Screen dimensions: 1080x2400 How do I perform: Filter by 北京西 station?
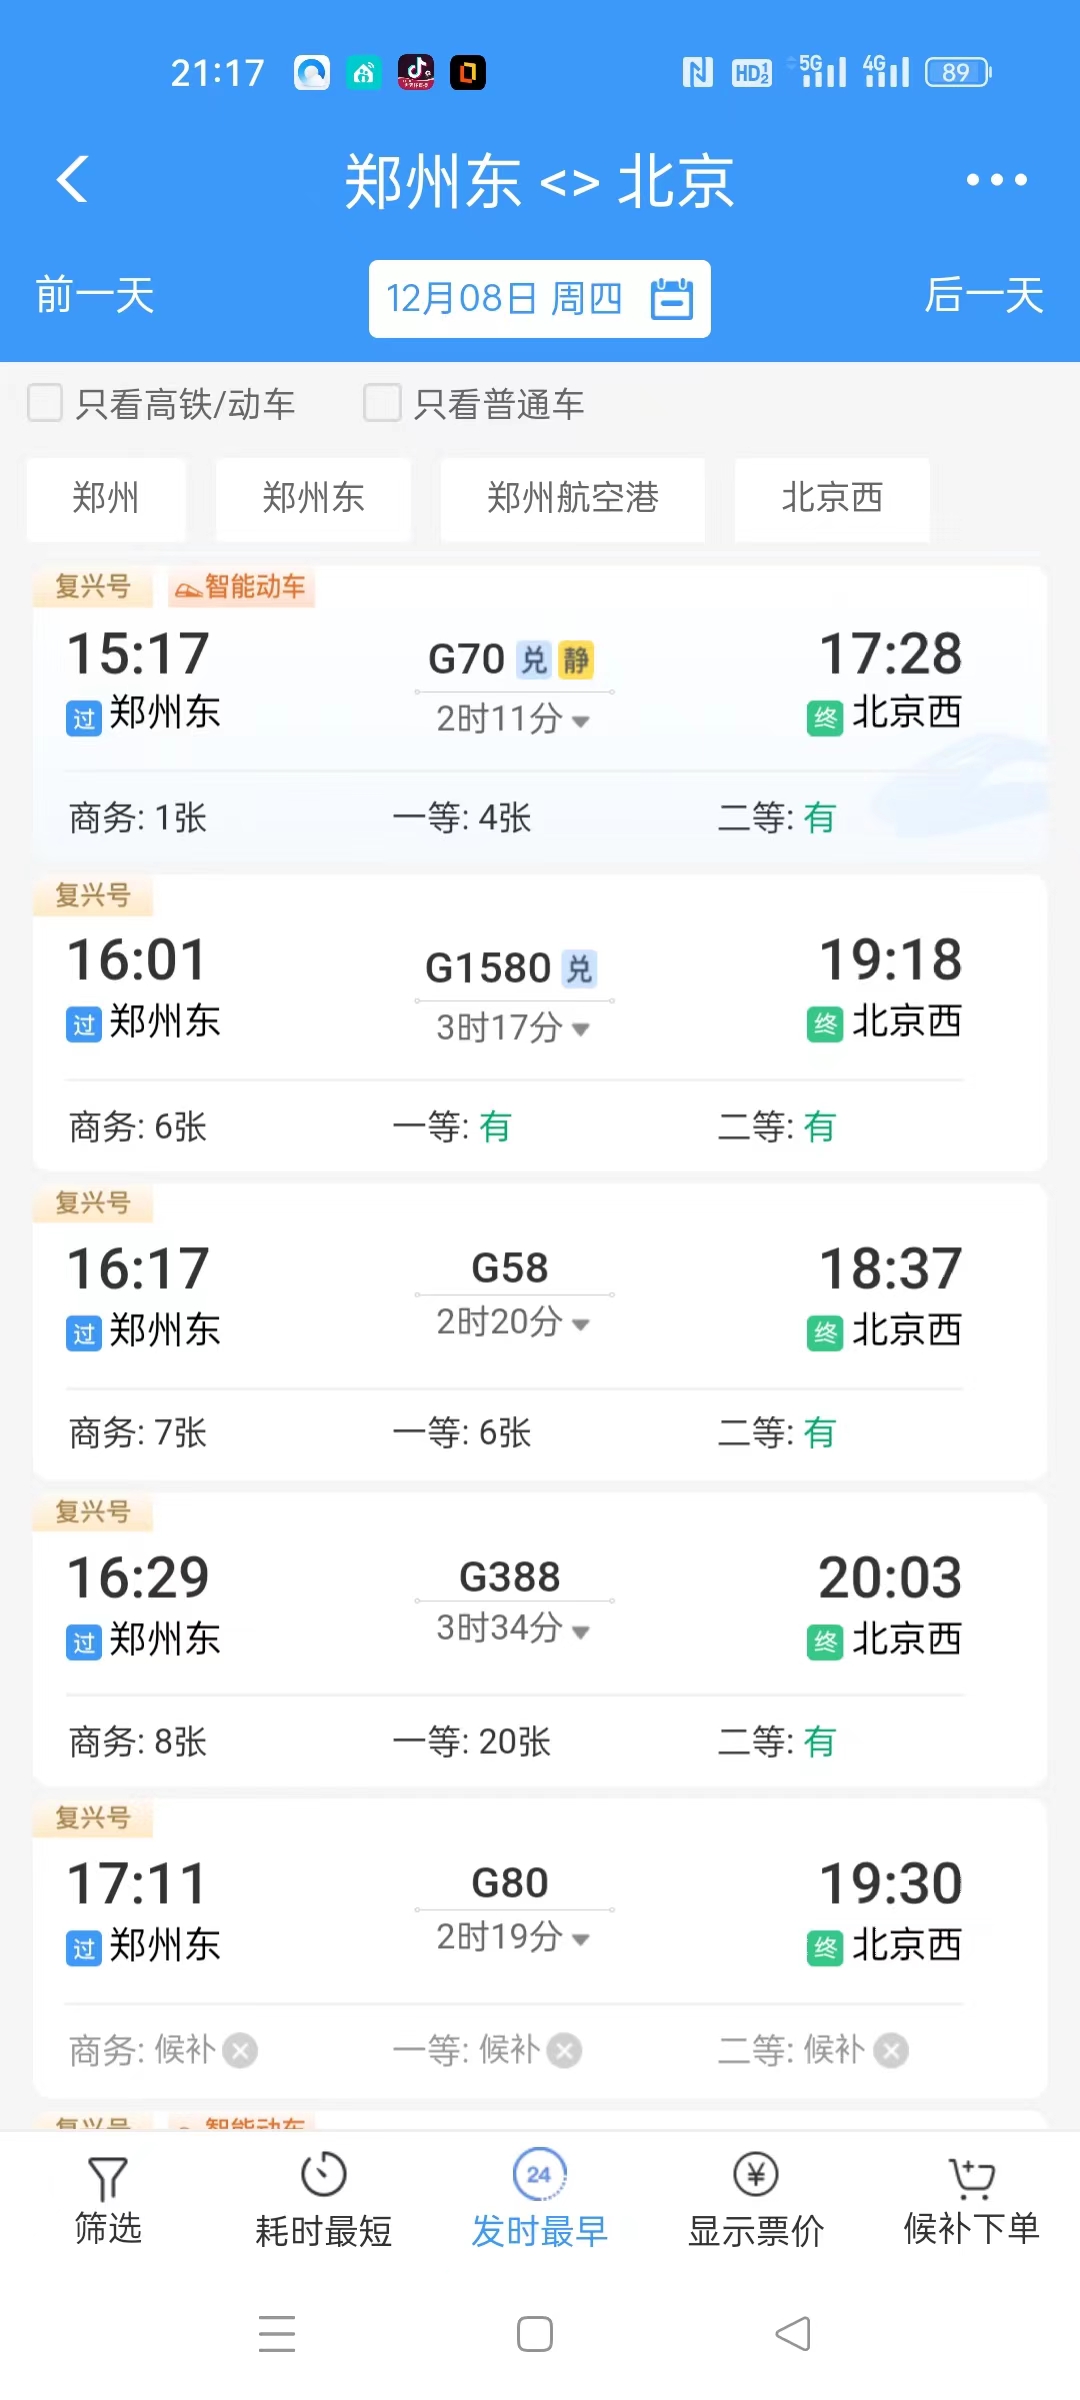tap(832, 498)
